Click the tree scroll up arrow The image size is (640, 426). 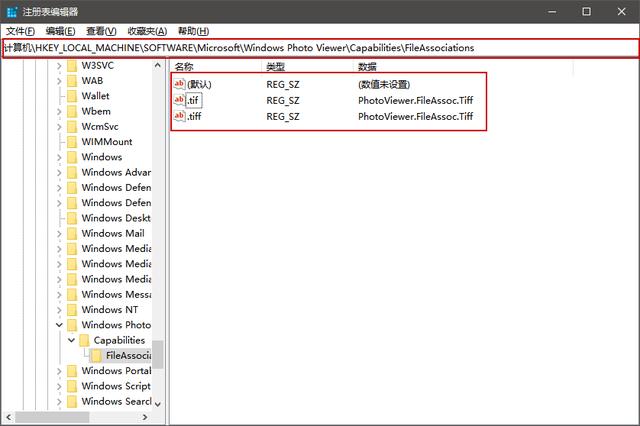click(x=158, y=65)
